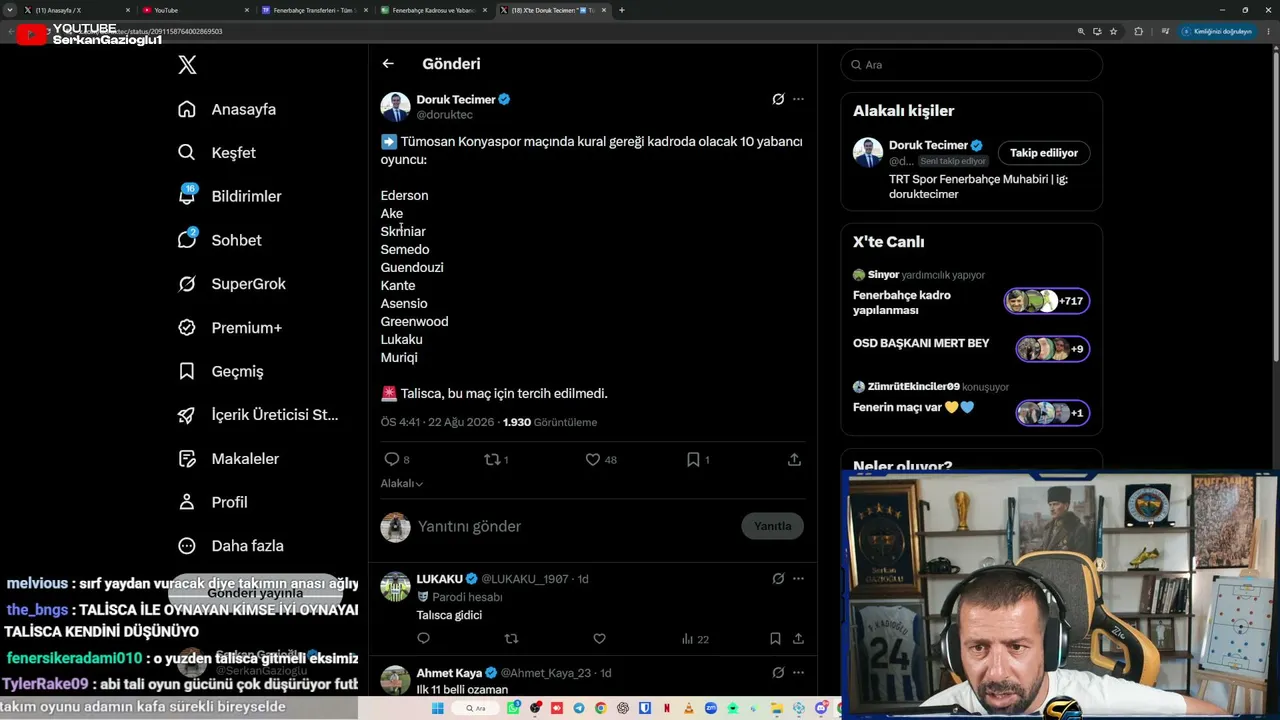
Task: Open Bitwarden from the taskbar
Action: click(x=645, y=708)
